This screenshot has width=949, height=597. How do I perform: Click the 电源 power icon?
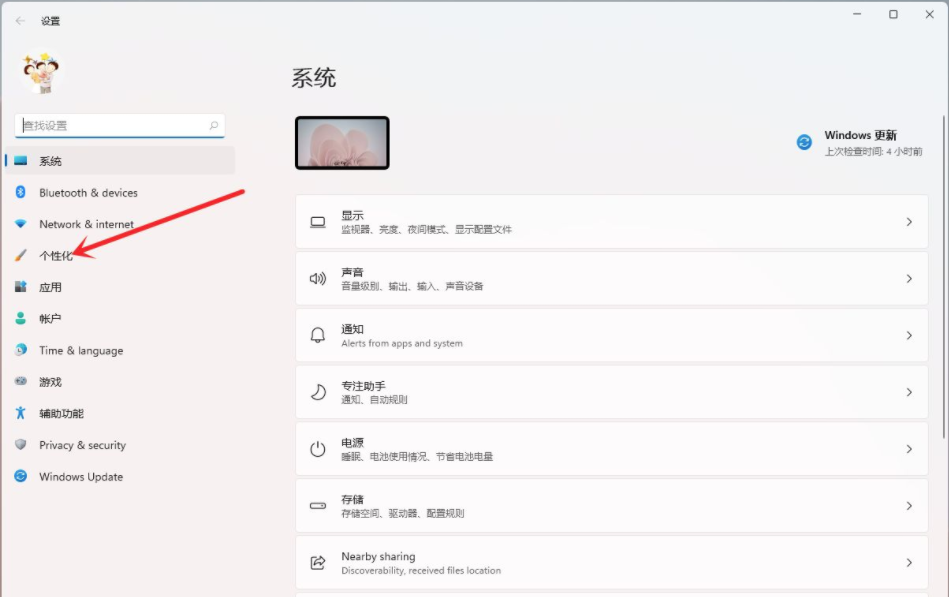click(x=318, y=449)
